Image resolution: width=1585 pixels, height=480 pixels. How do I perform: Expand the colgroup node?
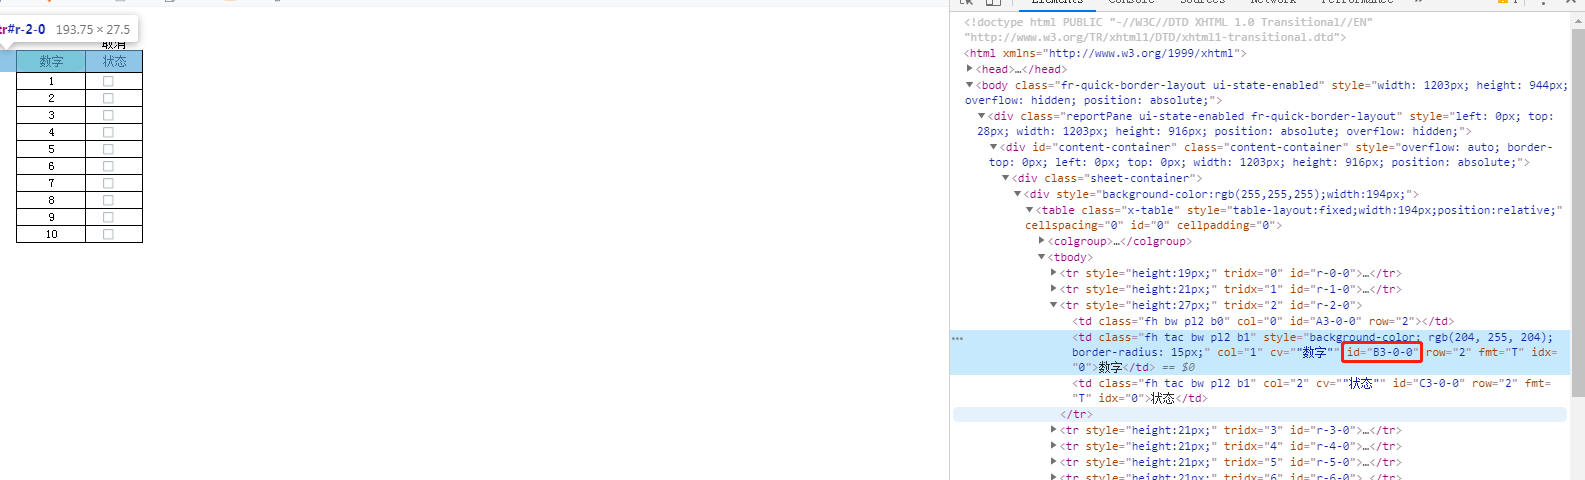tap(1041, 241)
